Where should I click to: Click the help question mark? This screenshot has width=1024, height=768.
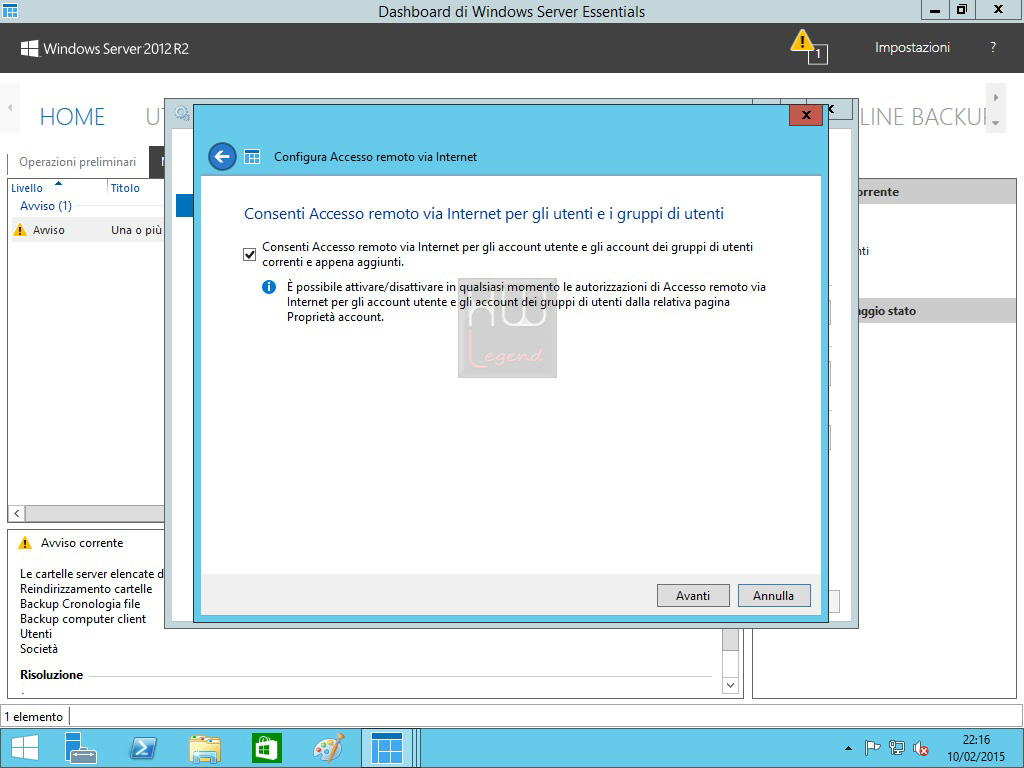[993, 47]
